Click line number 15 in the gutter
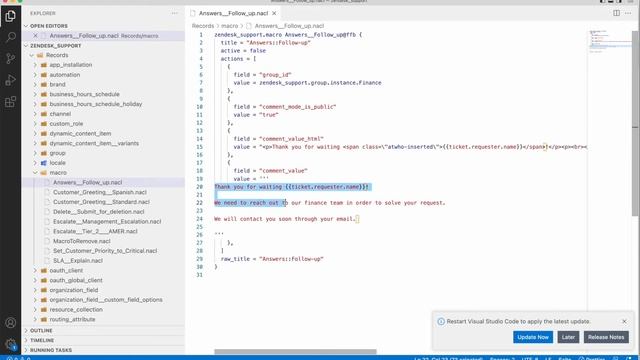This screenshot has height=360, width=640. pos(199,147)
